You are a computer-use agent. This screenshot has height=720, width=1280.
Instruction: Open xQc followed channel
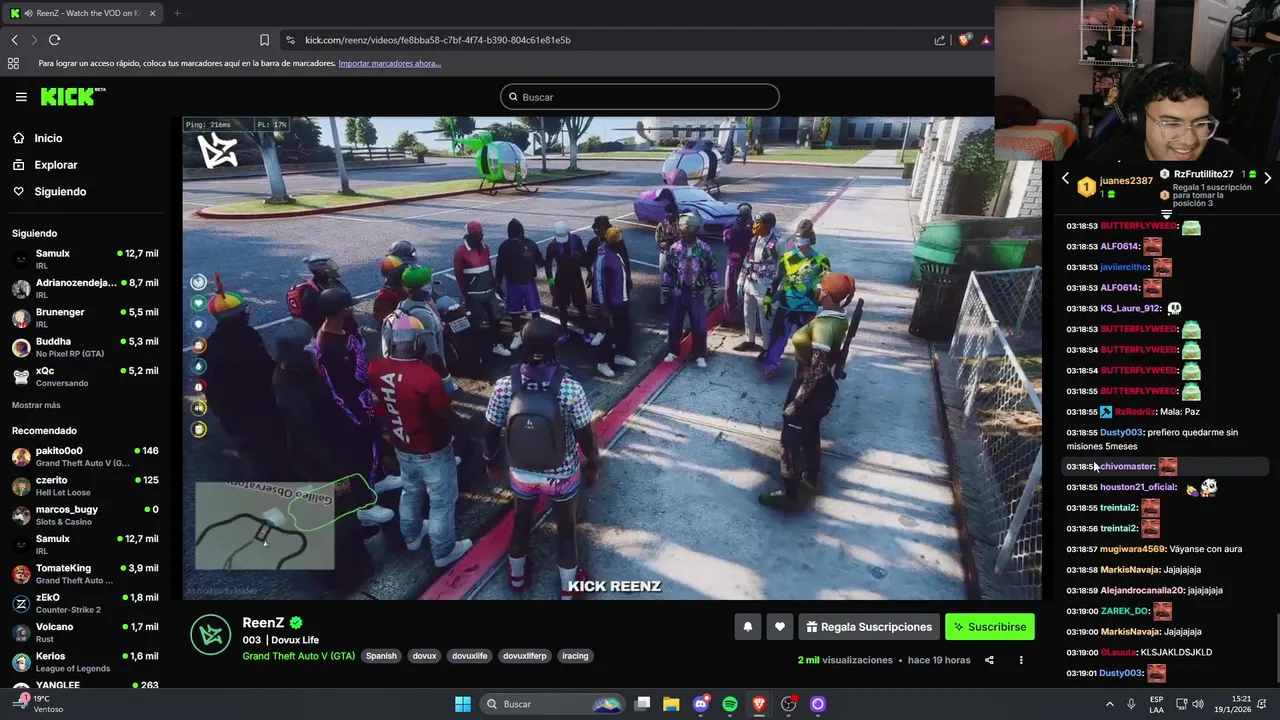(x=85, y=376)
